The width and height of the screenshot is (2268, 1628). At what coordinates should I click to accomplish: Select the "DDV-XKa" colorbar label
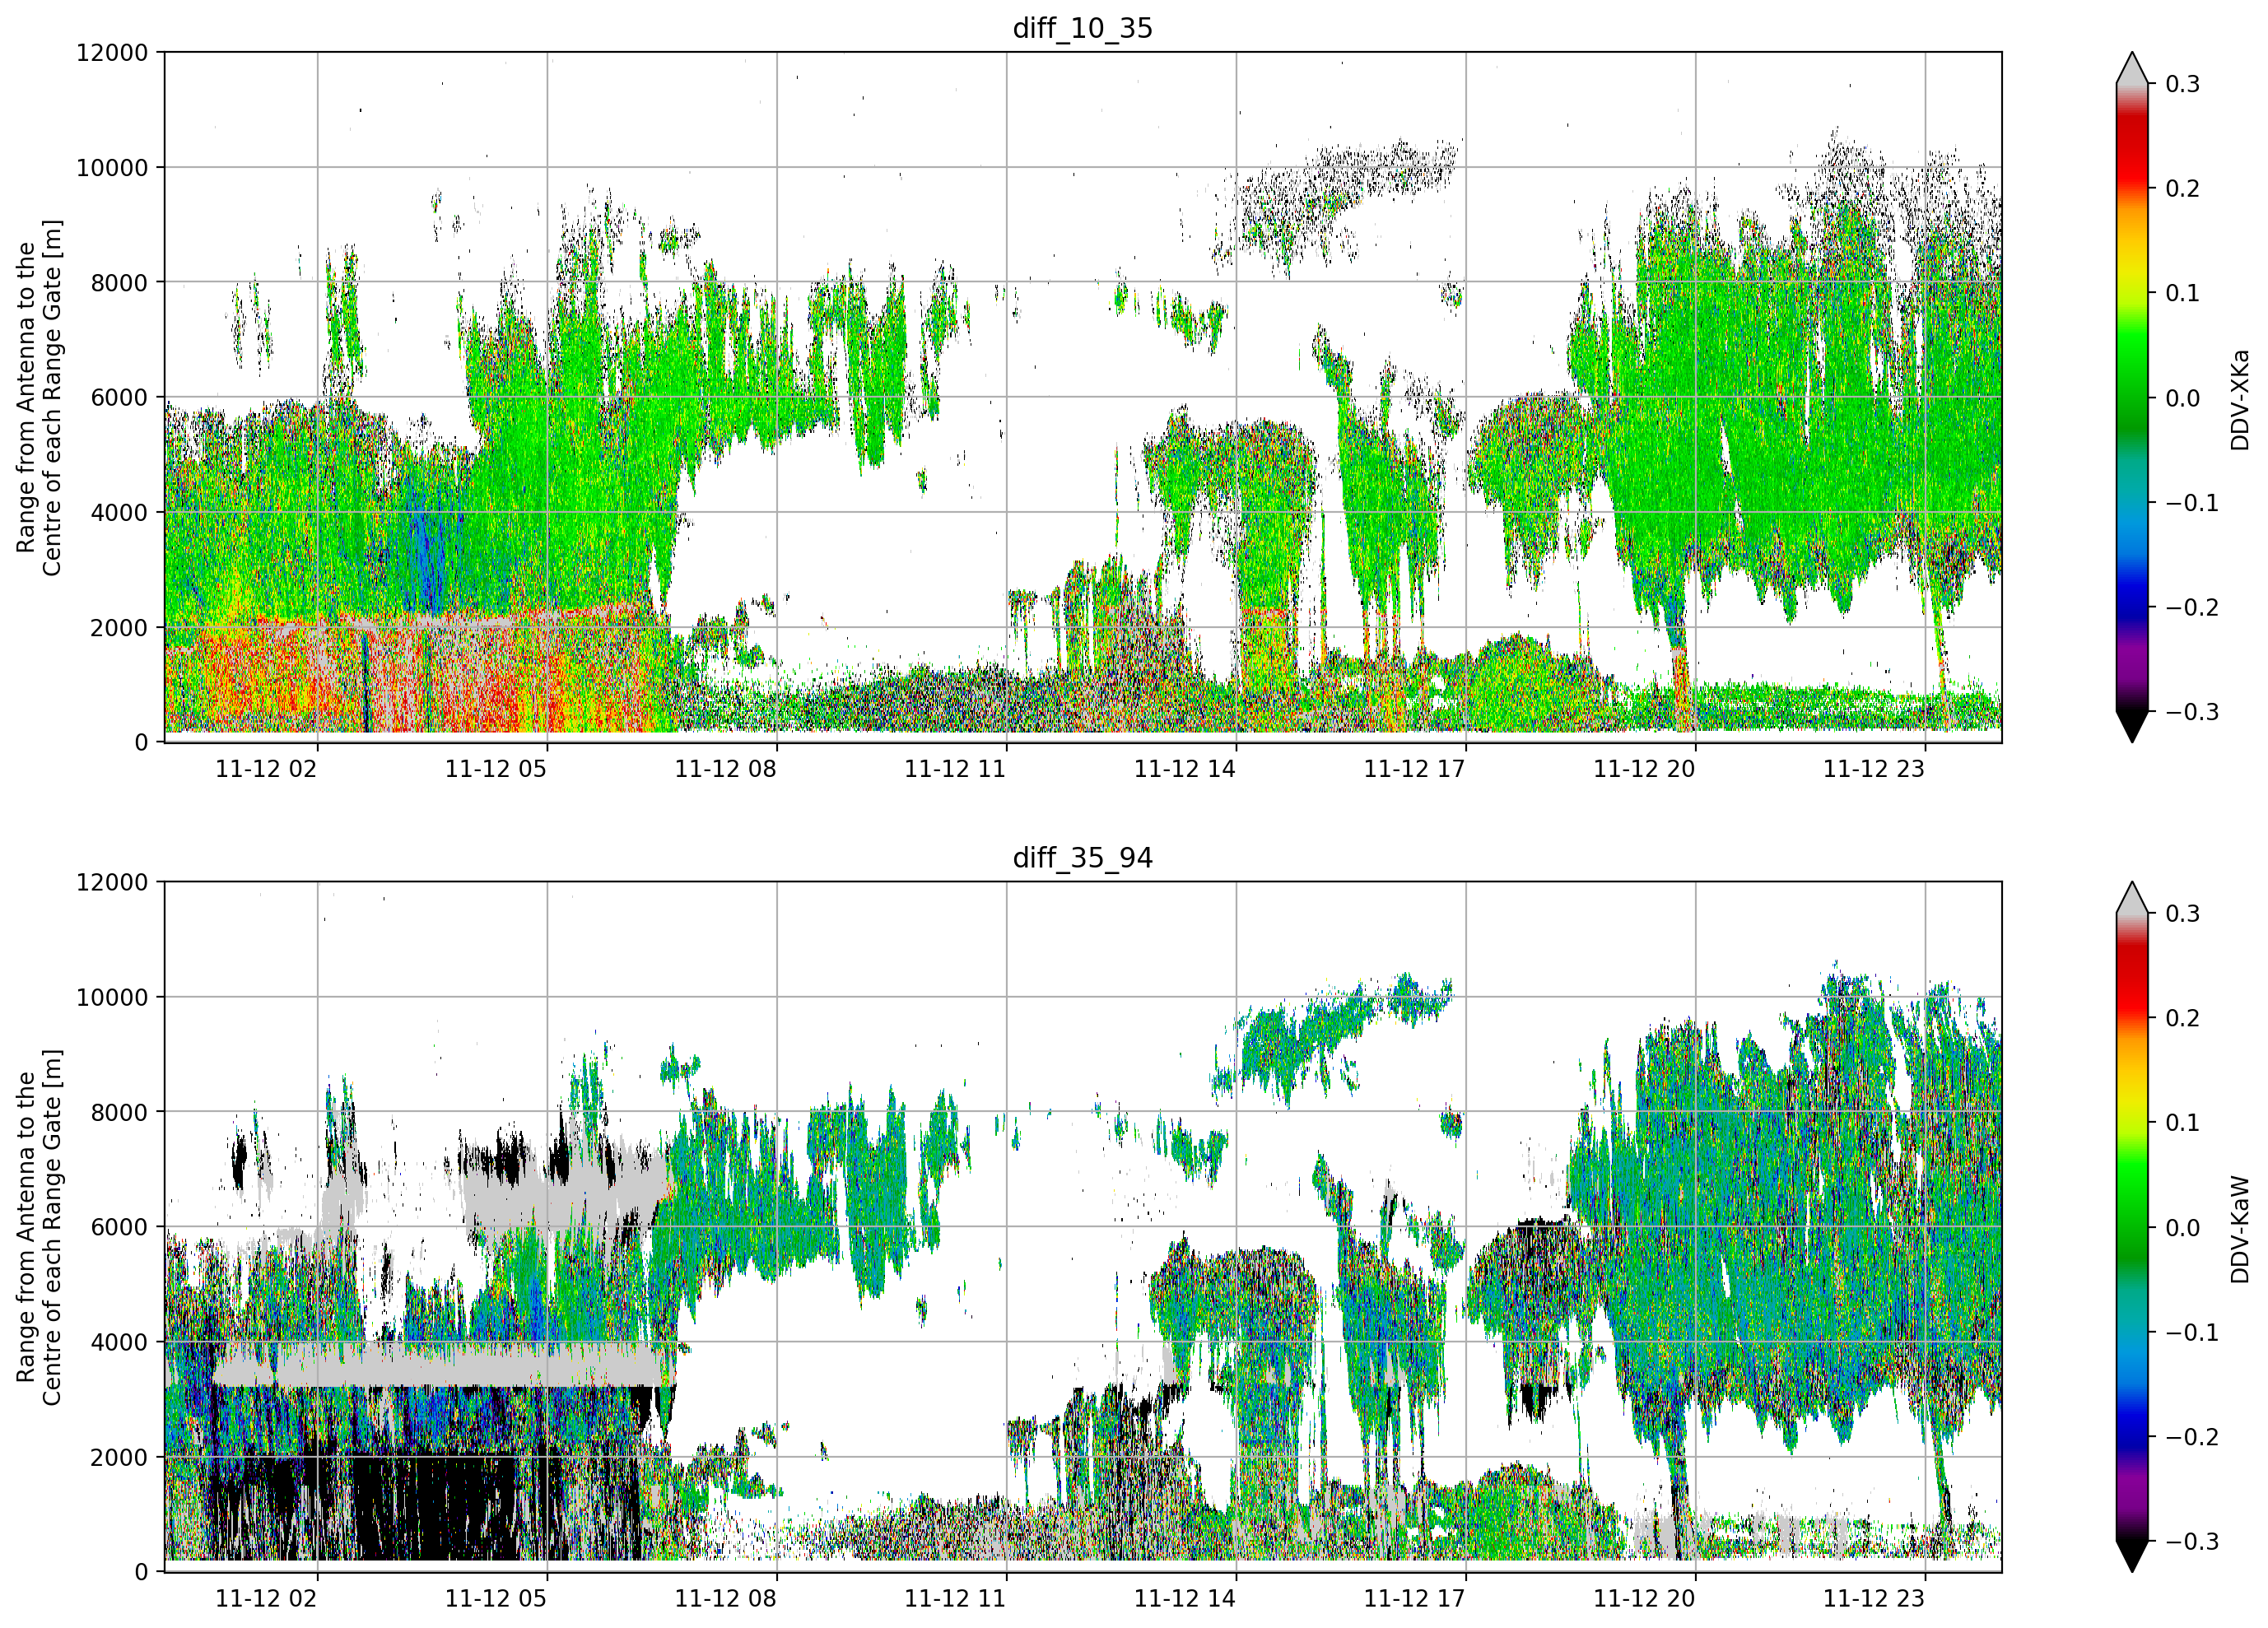tap(2240, 399)
